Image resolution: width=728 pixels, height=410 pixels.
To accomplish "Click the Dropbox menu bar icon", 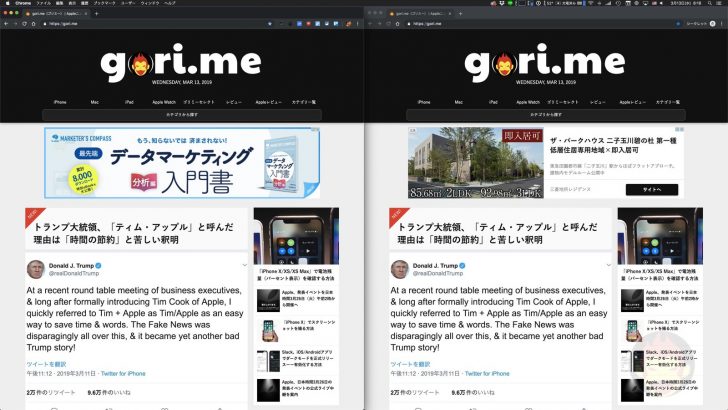I will point(502,3).
